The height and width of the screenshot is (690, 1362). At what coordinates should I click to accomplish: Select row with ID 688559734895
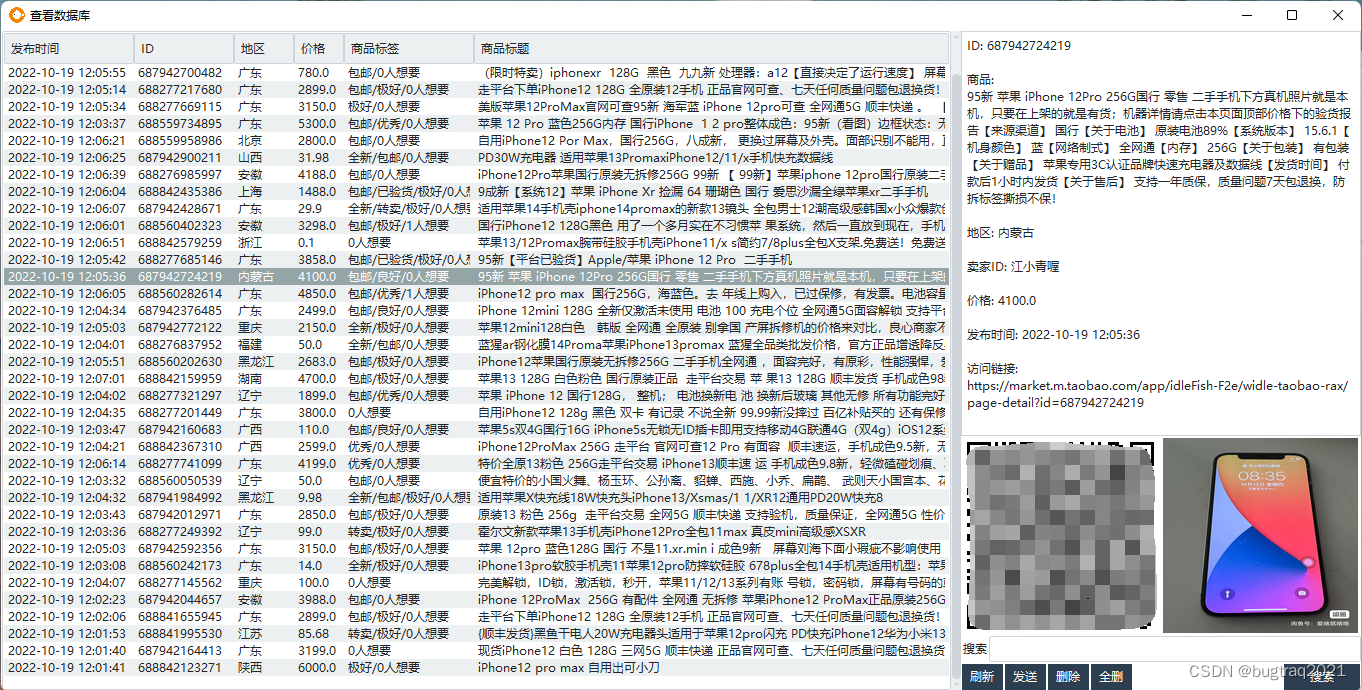[475, 124]
